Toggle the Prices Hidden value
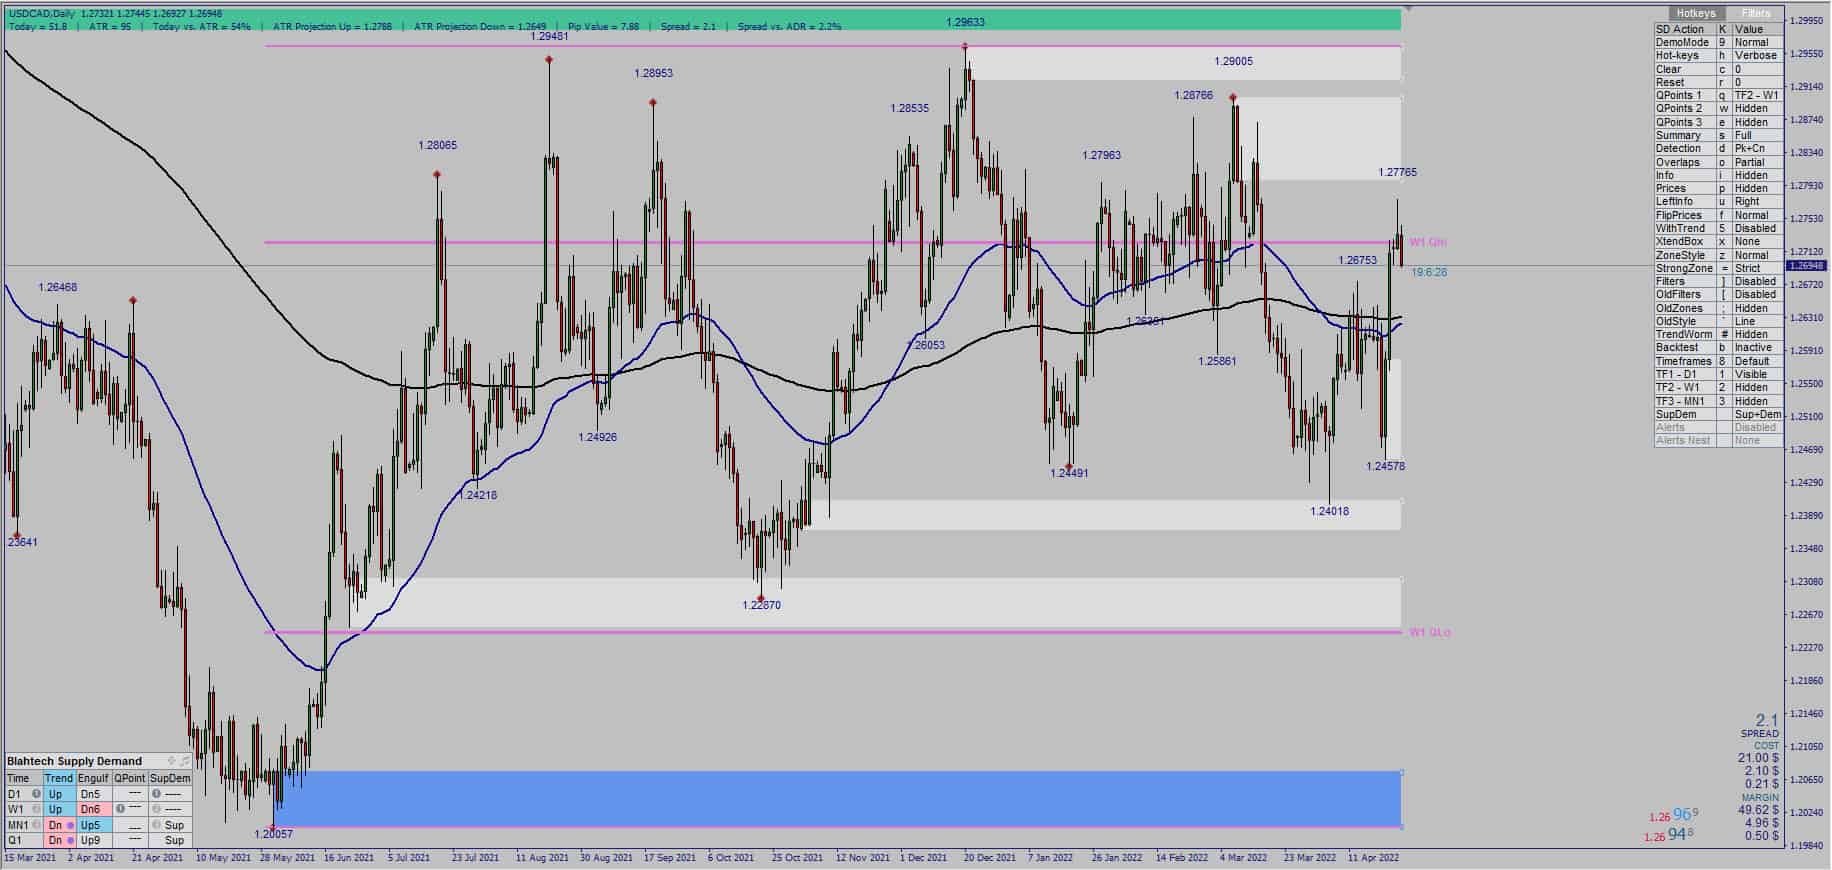1832x870 pixels. pos(1757,188)
